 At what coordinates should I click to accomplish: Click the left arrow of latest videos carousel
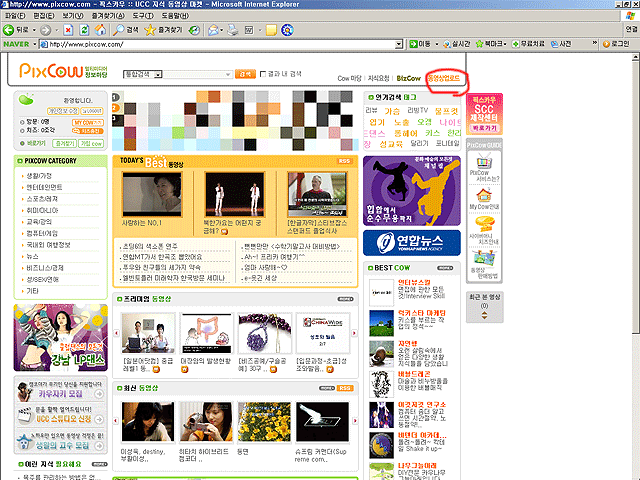(x=116, y=420)
